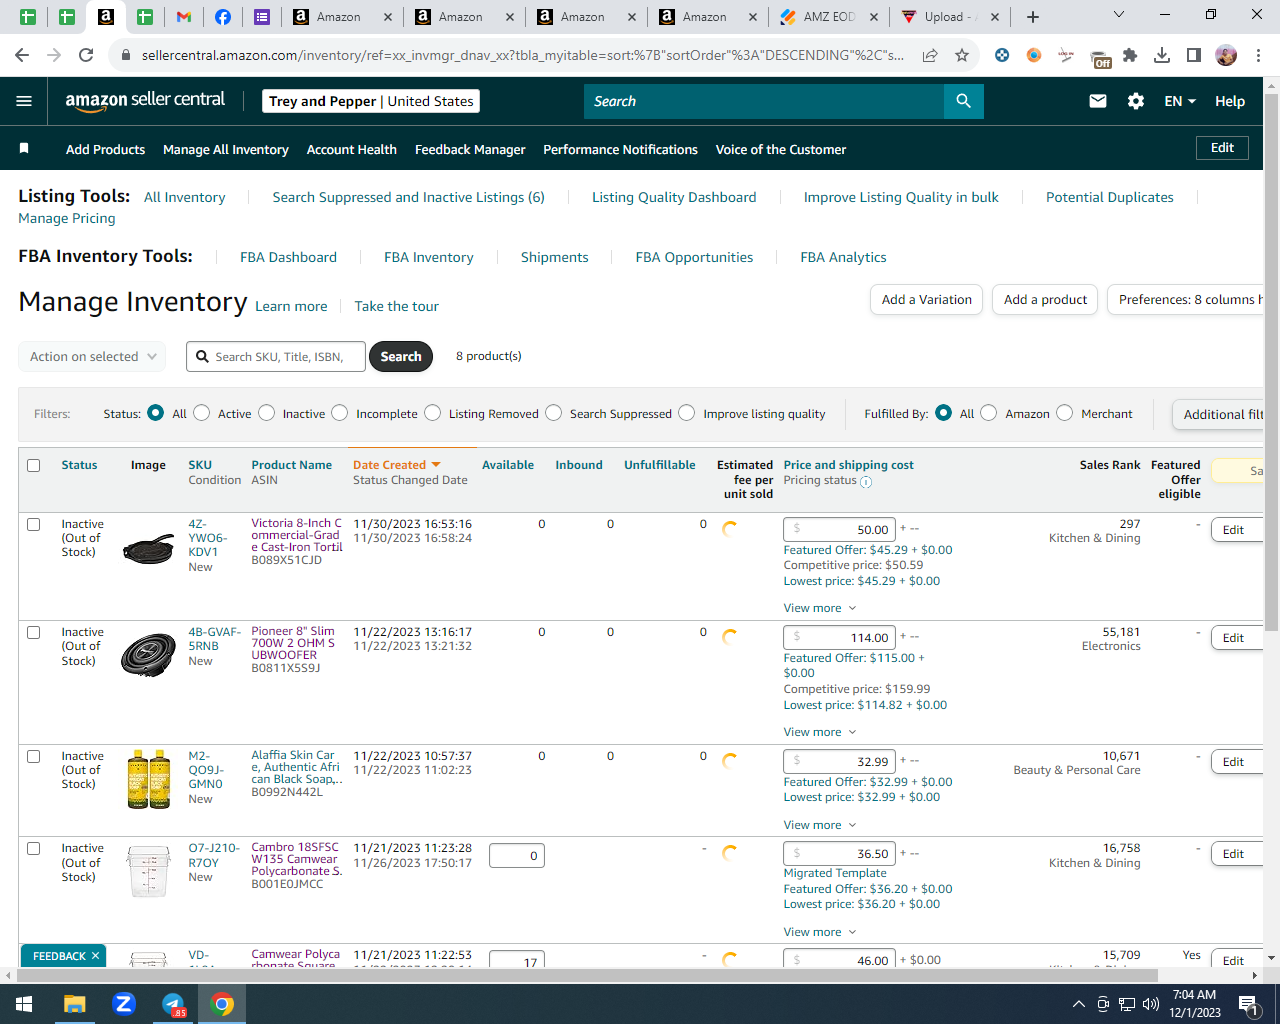
Task: Check the Pioneer 8" Subwoofer row checkbox
Action: click(34, 632)
